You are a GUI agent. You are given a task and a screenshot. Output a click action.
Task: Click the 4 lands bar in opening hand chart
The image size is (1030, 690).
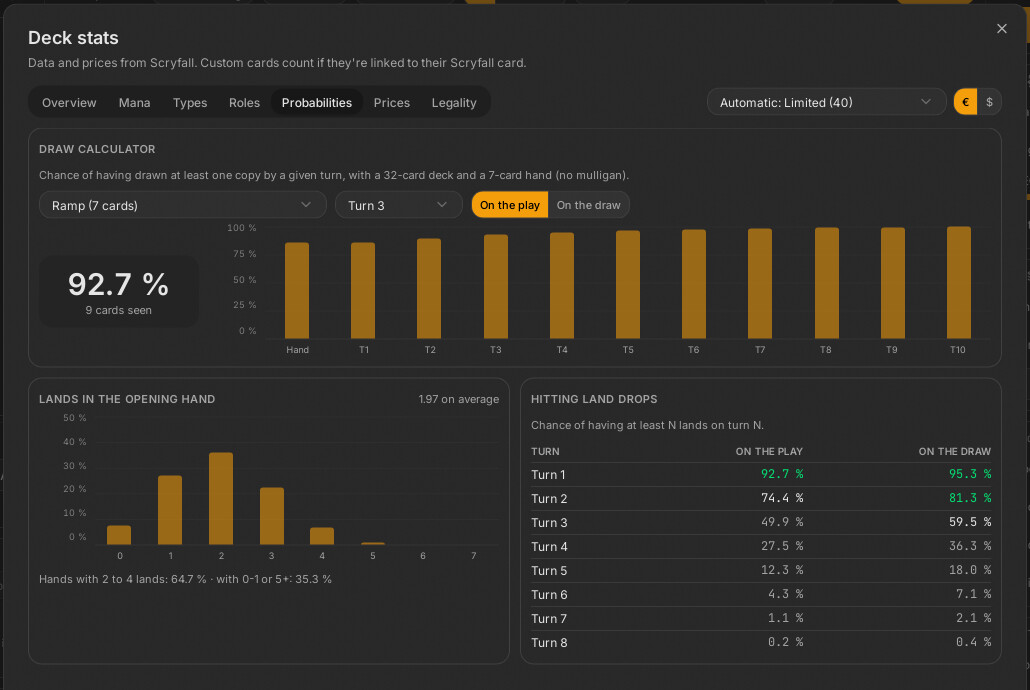coord(322,536)
